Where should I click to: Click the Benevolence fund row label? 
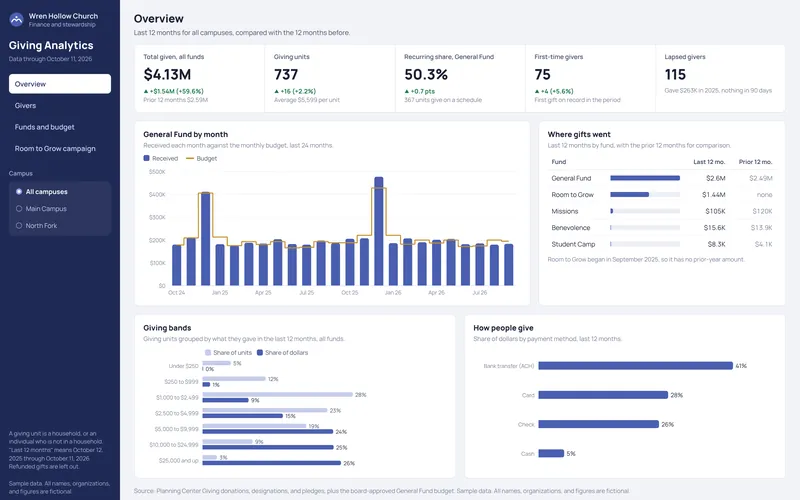570,228
